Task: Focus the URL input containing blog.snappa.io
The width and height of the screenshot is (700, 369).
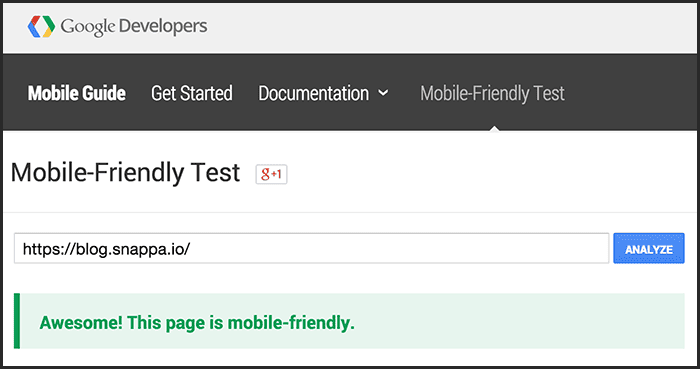Action: pyautogui.click(x=312, y=249)
